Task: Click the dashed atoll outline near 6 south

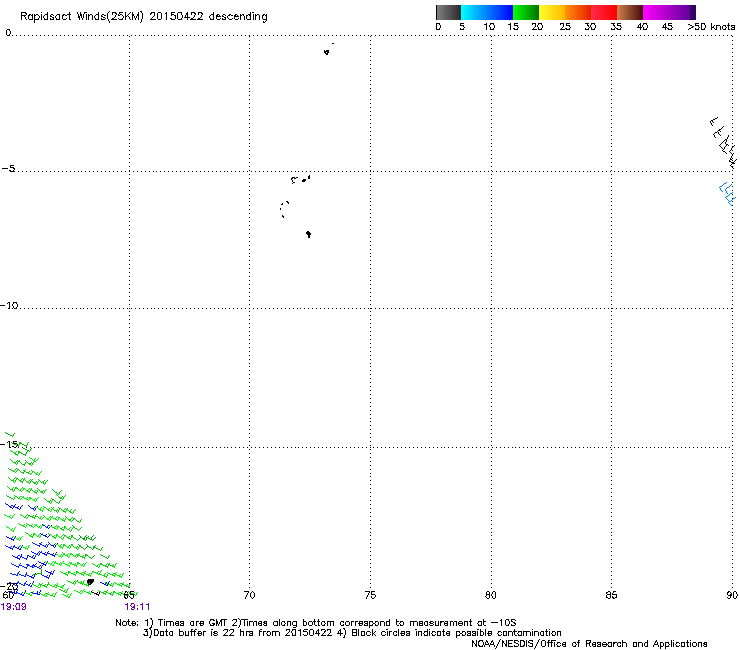Action: pyautogui.click(x=284, y=209)
